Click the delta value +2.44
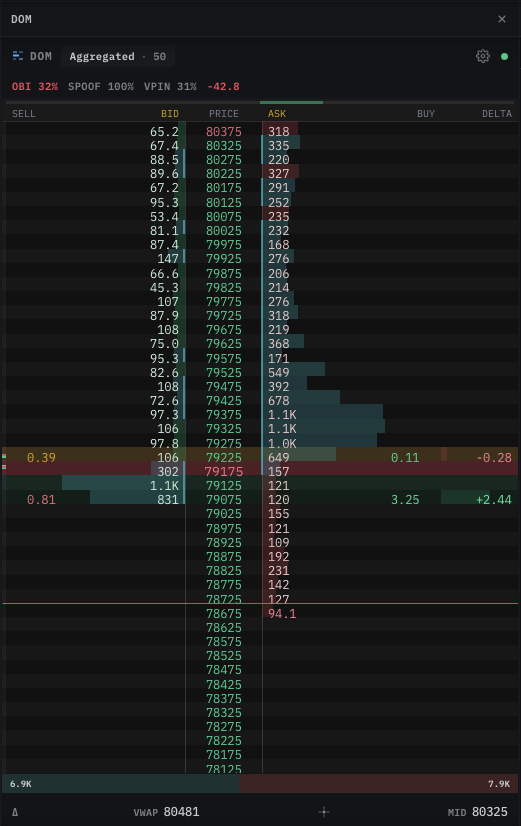 tap(494, 499)
